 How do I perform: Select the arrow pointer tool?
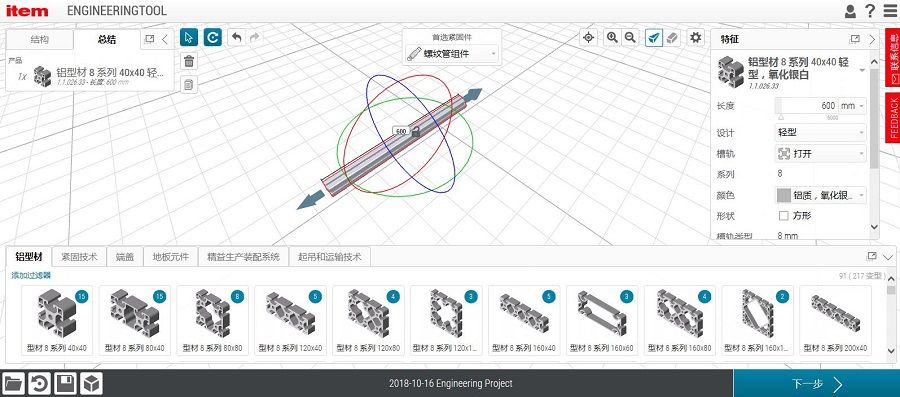click(x=189, y=38)
